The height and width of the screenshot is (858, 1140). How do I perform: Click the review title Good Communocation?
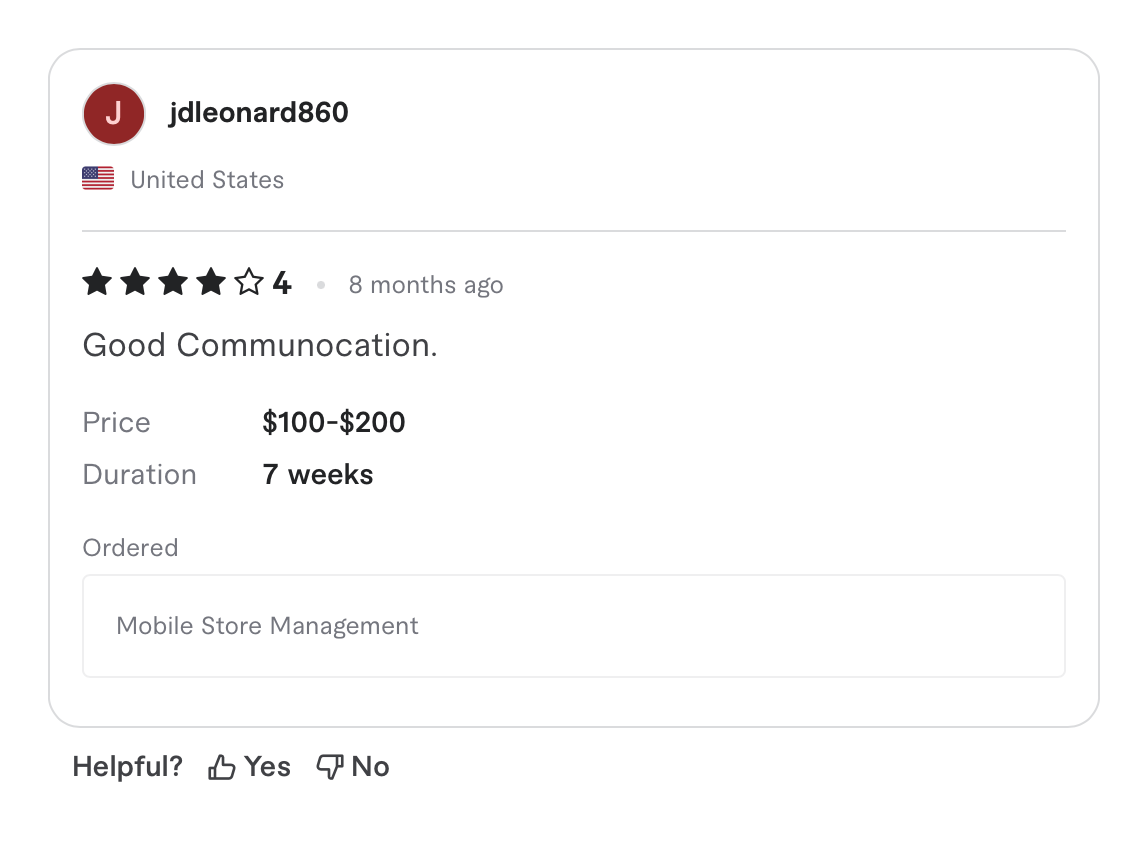pos(259,345)
